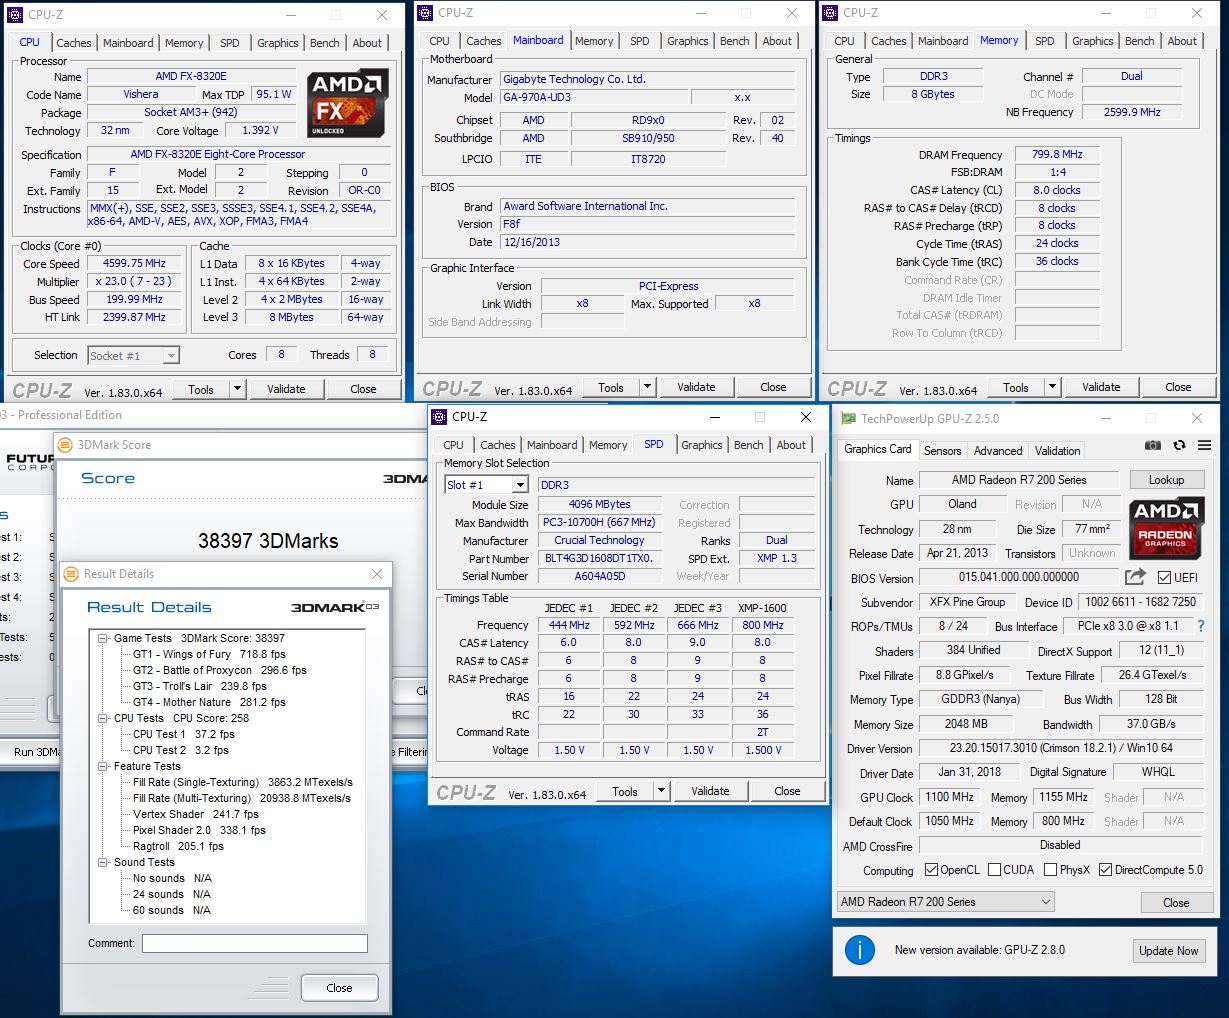The width and height of the screenshot is (1229, 1018).
Task: Click the GA-970A-UD3 model field
Action: (x=594, y=98)
